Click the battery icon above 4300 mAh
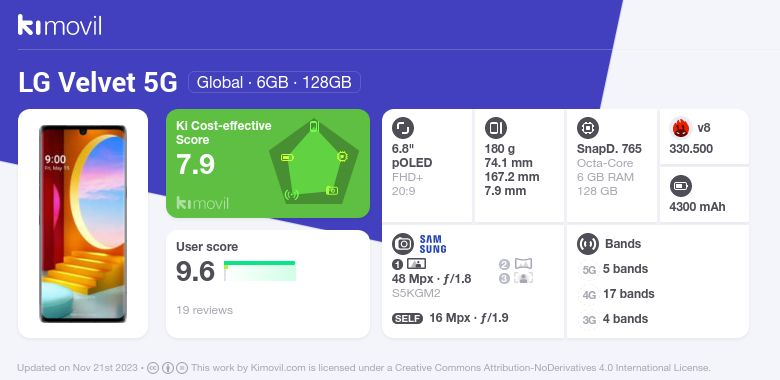The width and height of the screenshot is (780, 380). 680,187
